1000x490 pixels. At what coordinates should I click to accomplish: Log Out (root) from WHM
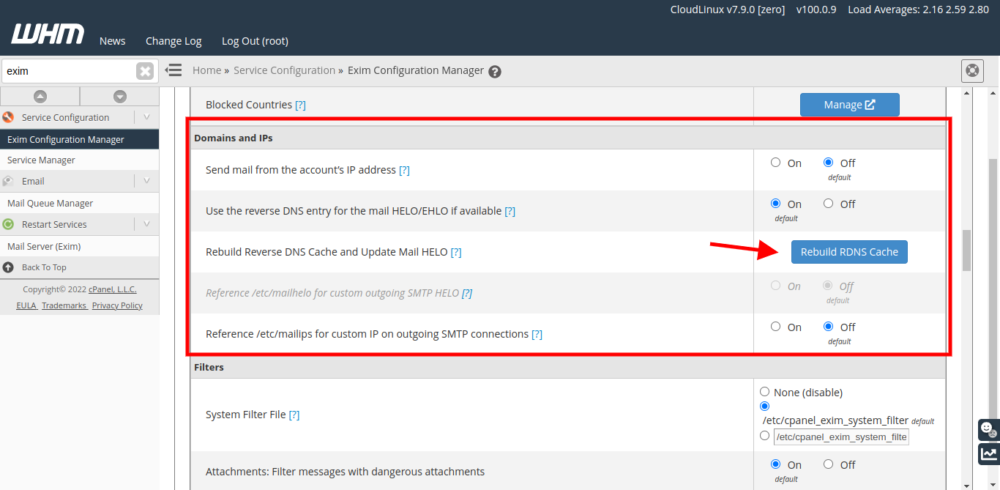(x=255, y=41)
